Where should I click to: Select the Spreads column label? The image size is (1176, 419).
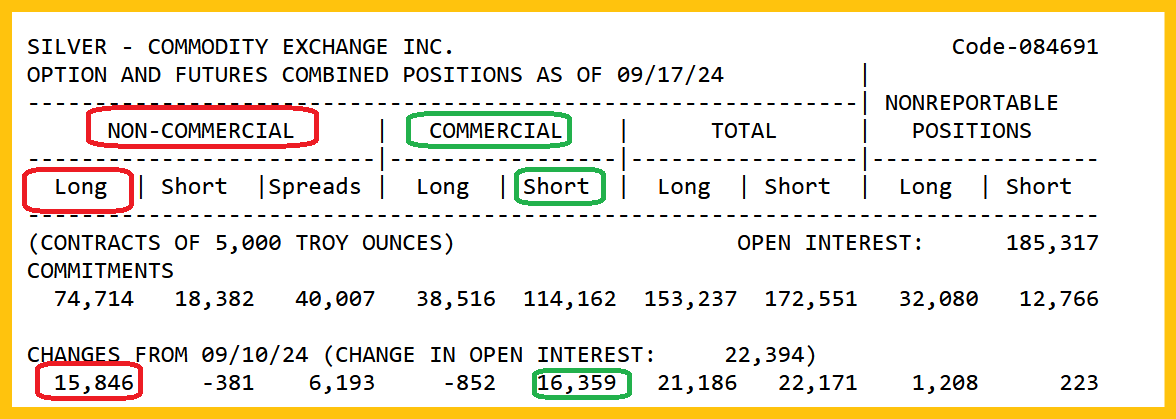[315, 187]
